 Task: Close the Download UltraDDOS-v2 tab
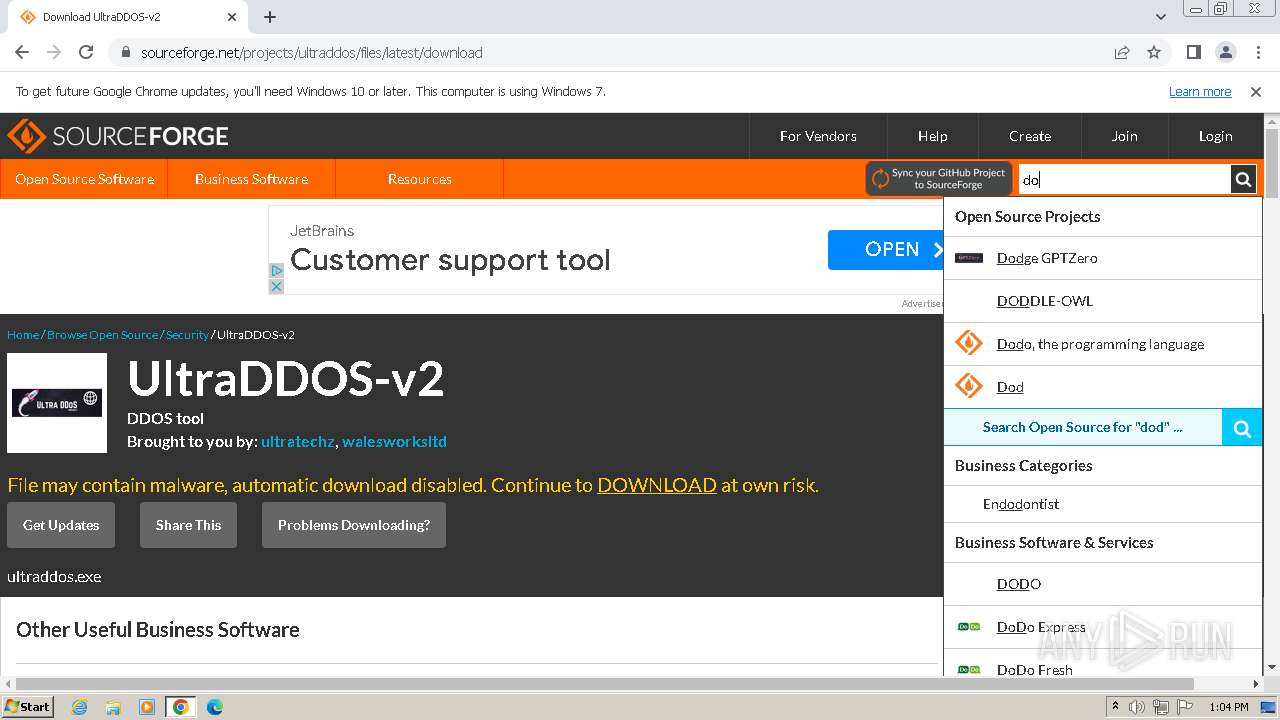point(232,17)
